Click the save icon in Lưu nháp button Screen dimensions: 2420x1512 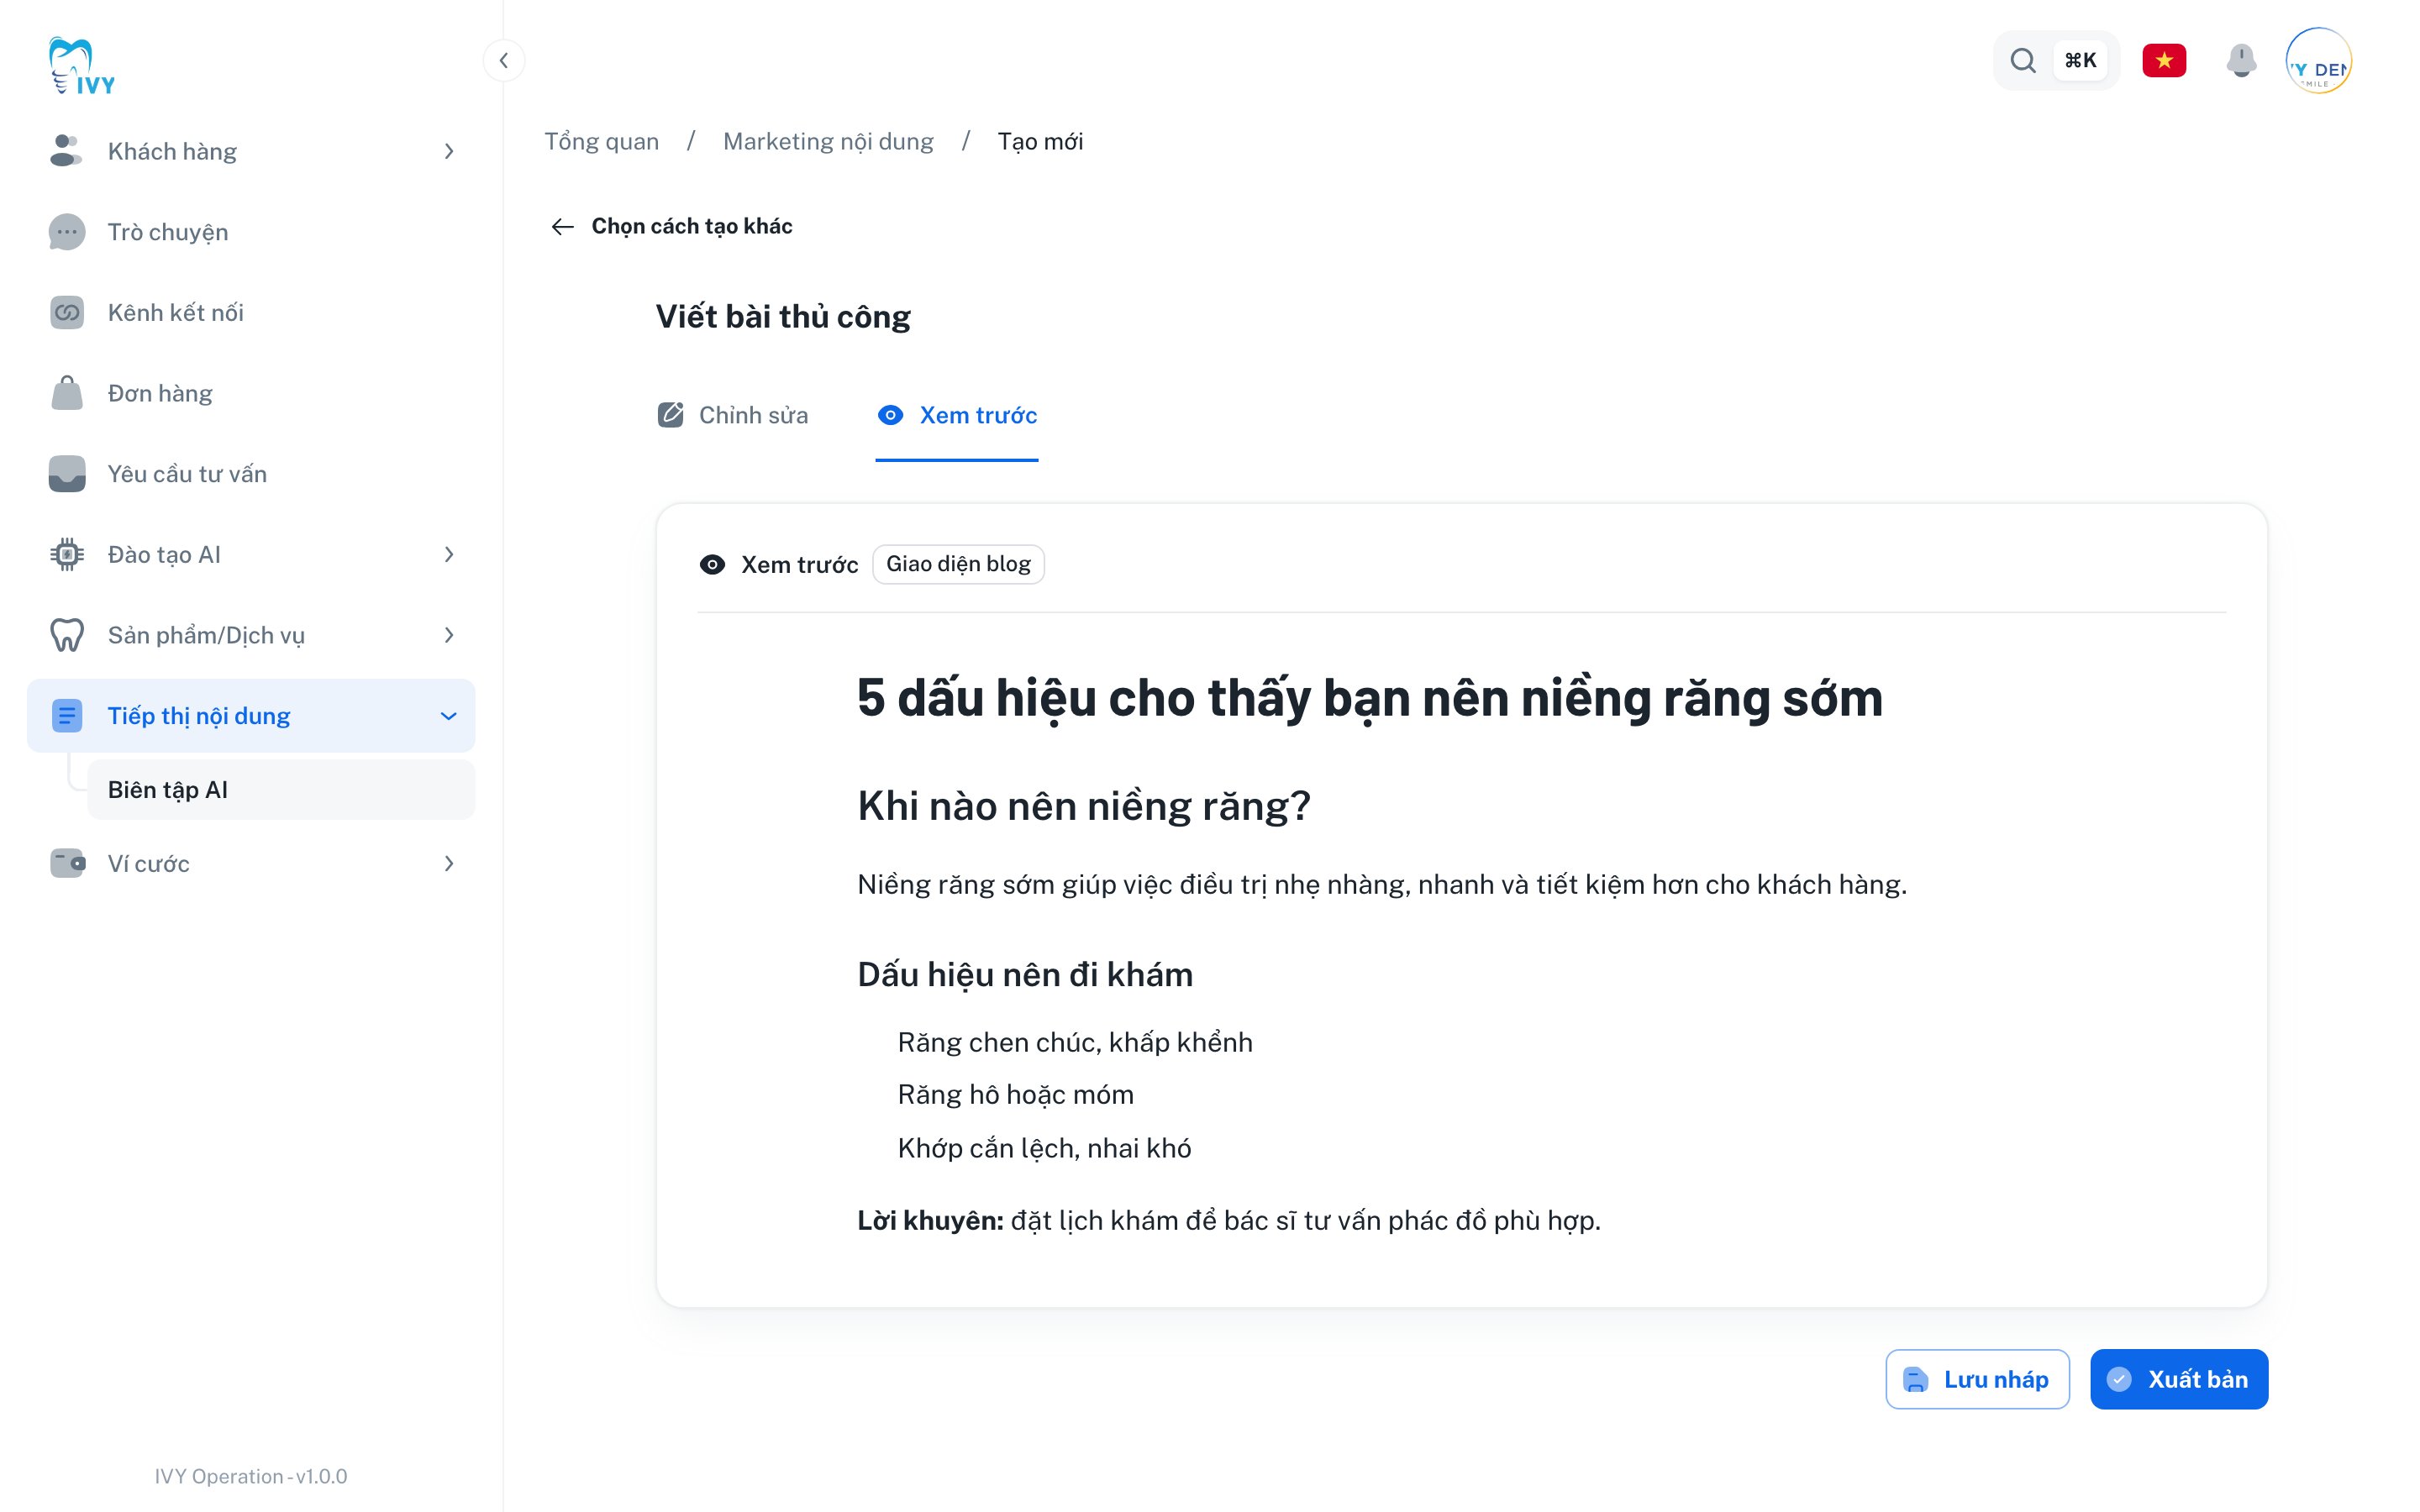click(1915, 1380)
